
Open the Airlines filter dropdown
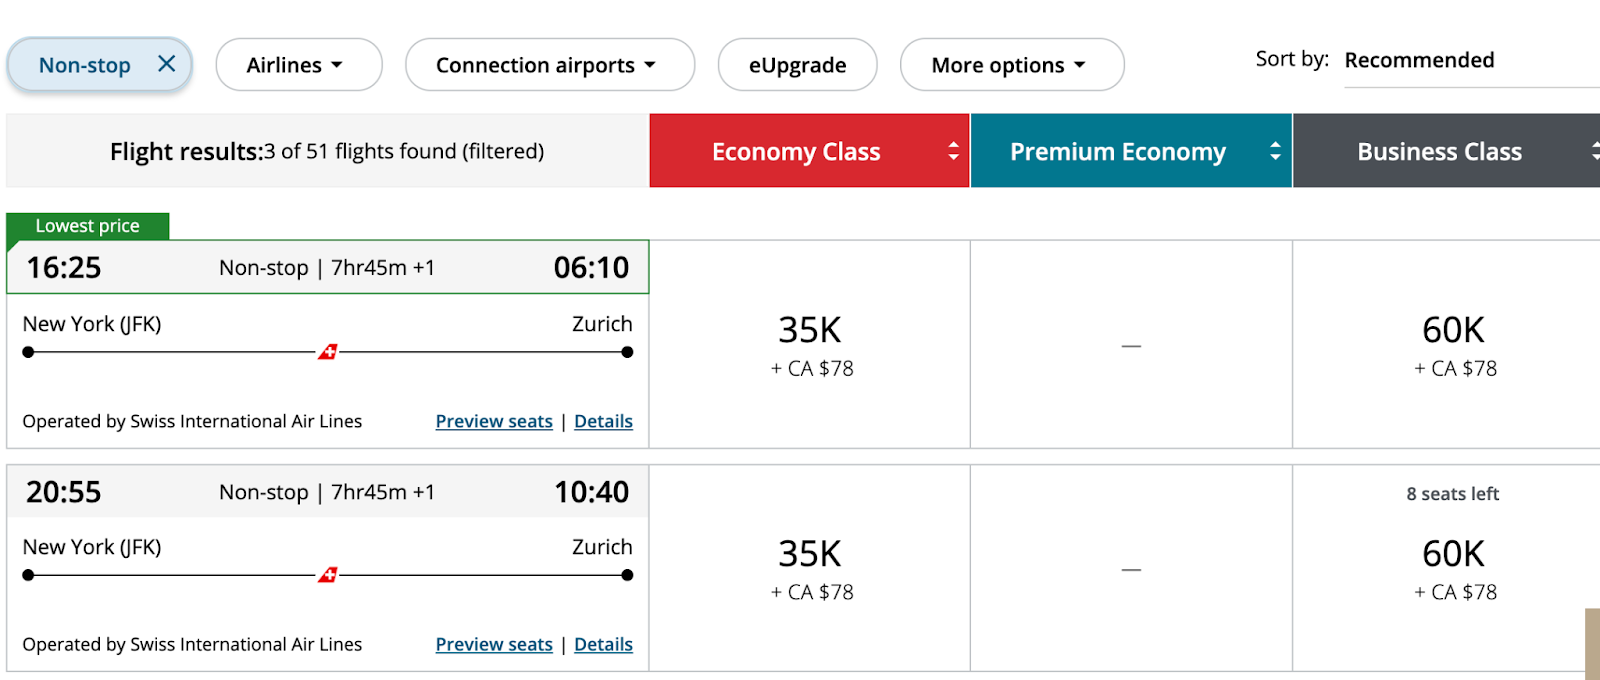coord(298,65)
